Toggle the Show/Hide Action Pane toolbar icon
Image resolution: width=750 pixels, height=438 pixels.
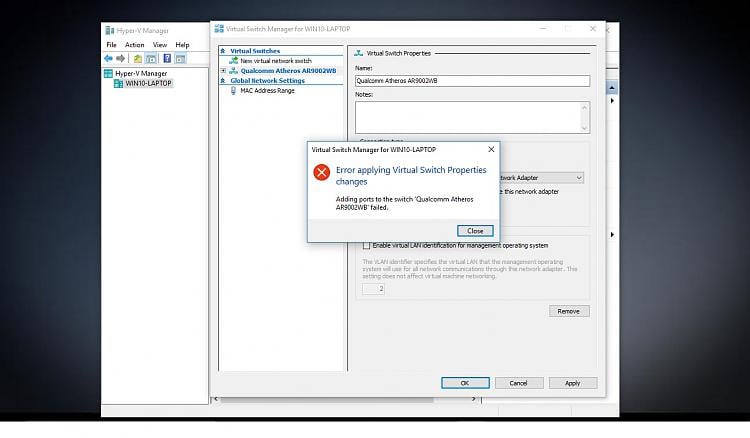pos(180,58)
